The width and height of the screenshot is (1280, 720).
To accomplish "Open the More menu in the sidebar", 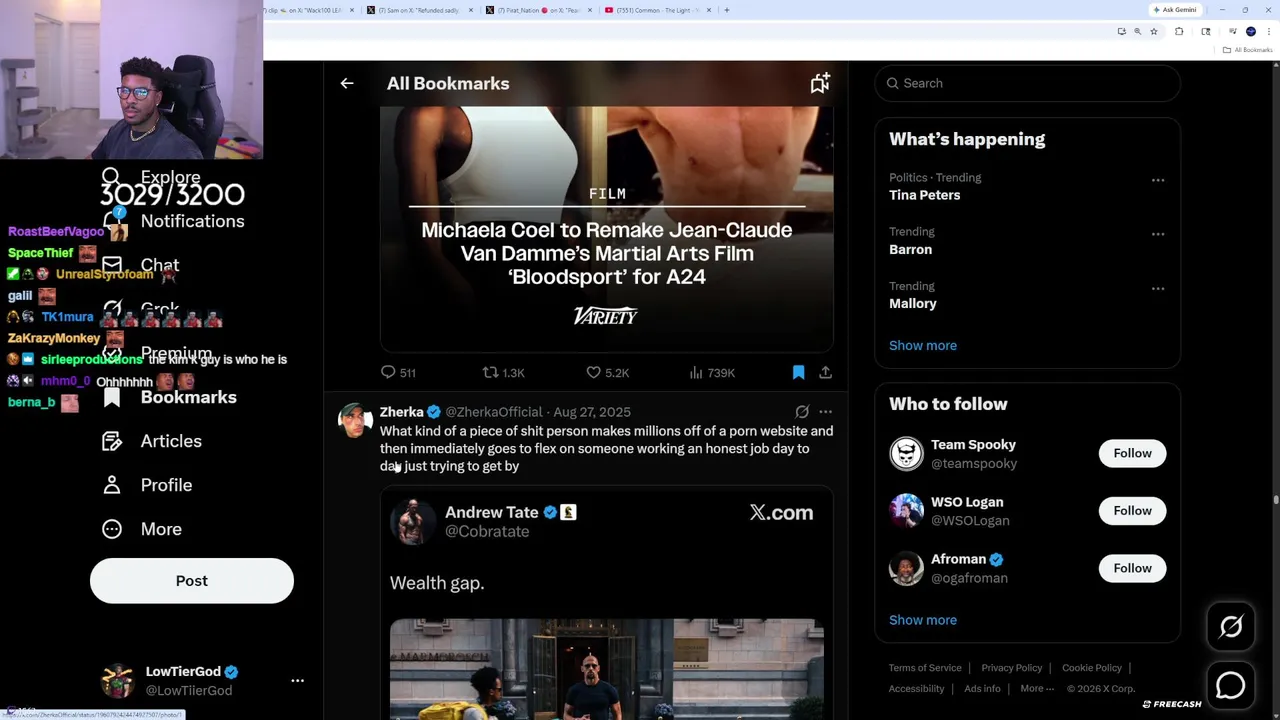I will click(x=161, y=529).
